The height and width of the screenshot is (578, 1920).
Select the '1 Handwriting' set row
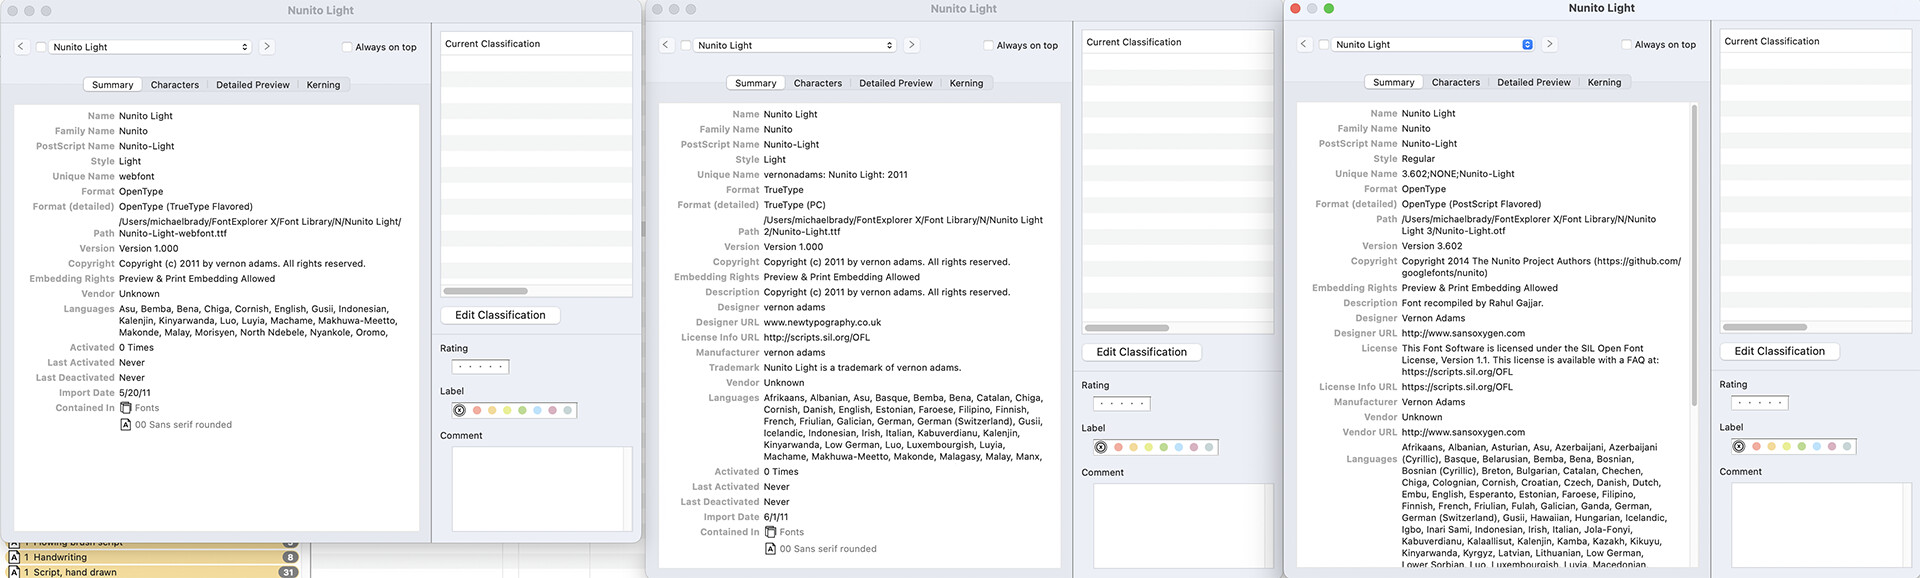154,558
